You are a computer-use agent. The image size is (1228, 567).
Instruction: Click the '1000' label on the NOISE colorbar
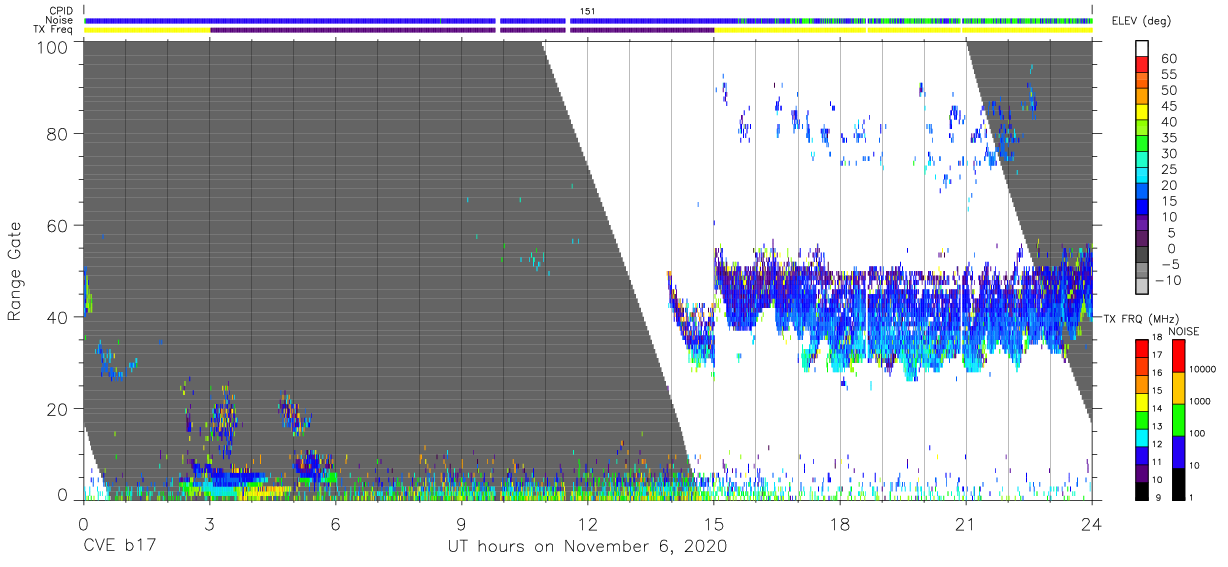pyautogui.click(x=1200, y=402)
